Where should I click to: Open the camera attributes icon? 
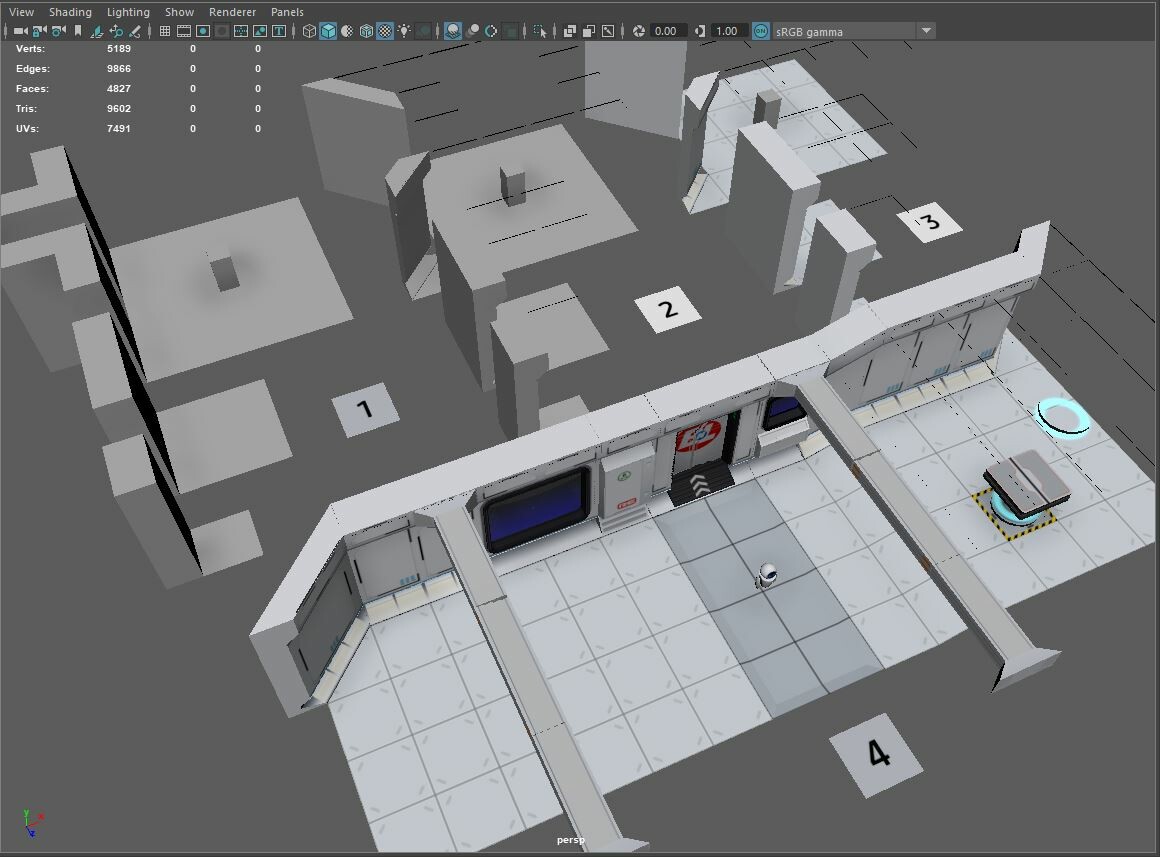tap(56, 30)
